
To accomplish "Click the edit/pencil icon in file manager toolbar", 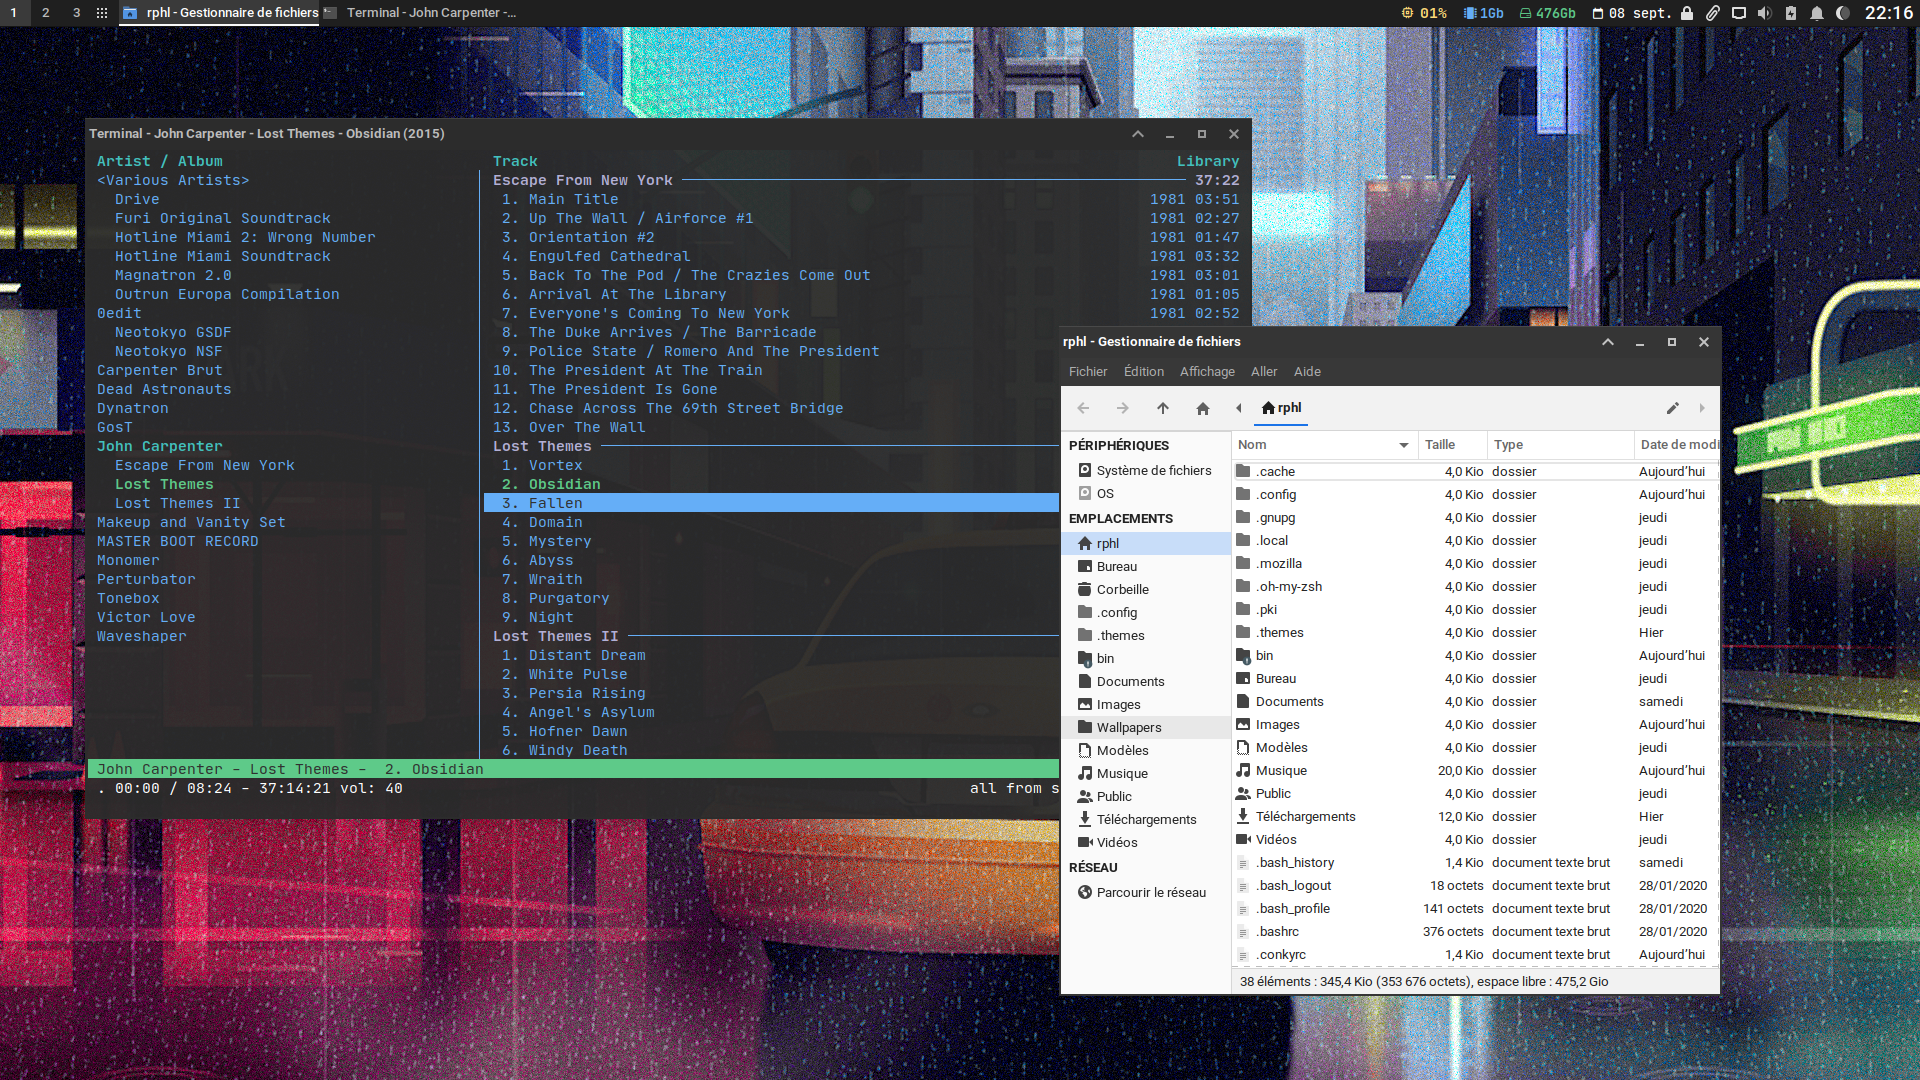I will pos(1673,407).
